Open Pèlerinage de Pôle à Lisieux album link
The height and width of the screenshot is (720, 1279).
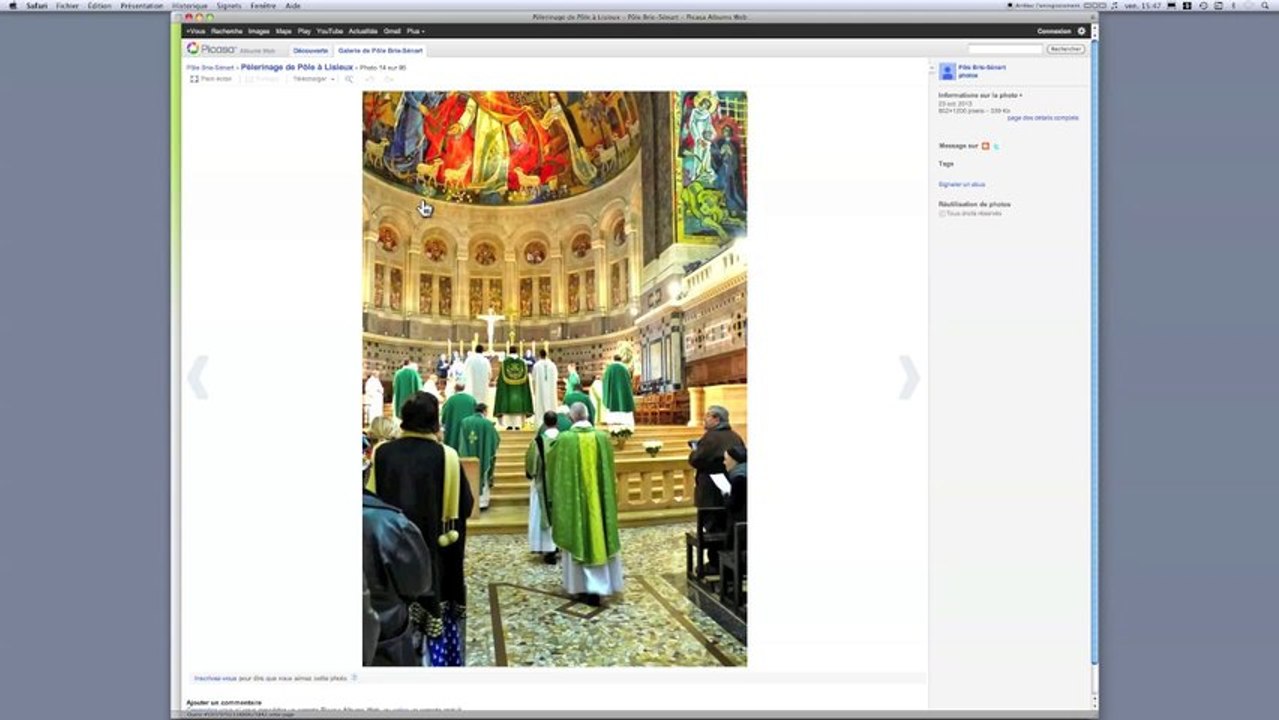(x=297, y=67)
